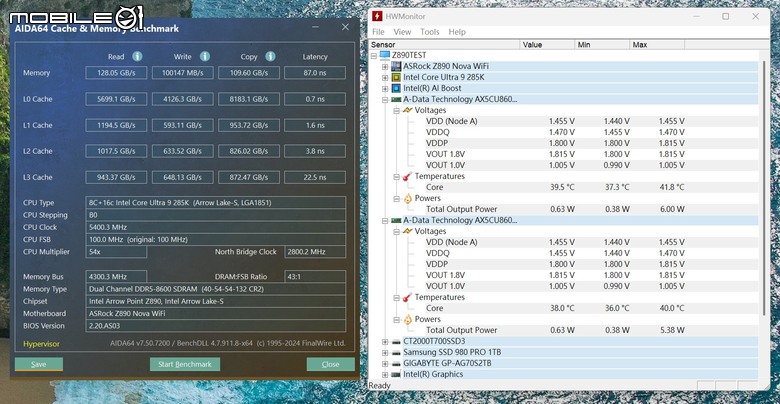Click the CPU Type field in AIDA64

[x=215, y=203]
